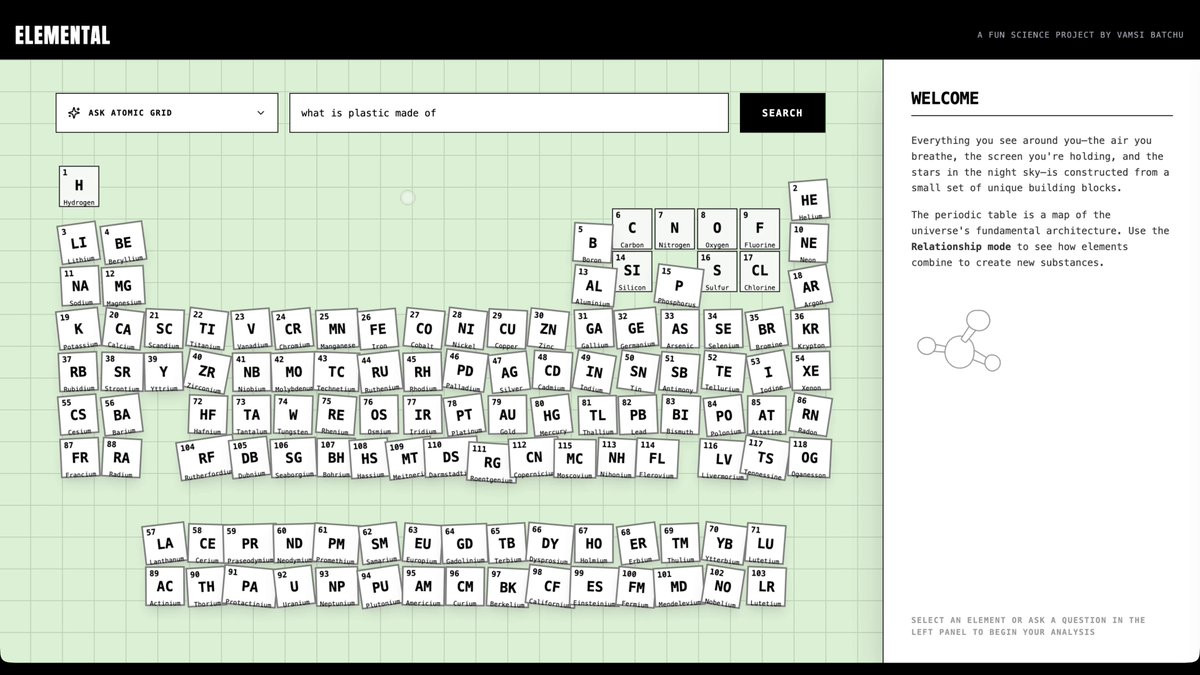Select the Iodine element tile
Screen dimensions: 1200x675
(x=768, y=373)
